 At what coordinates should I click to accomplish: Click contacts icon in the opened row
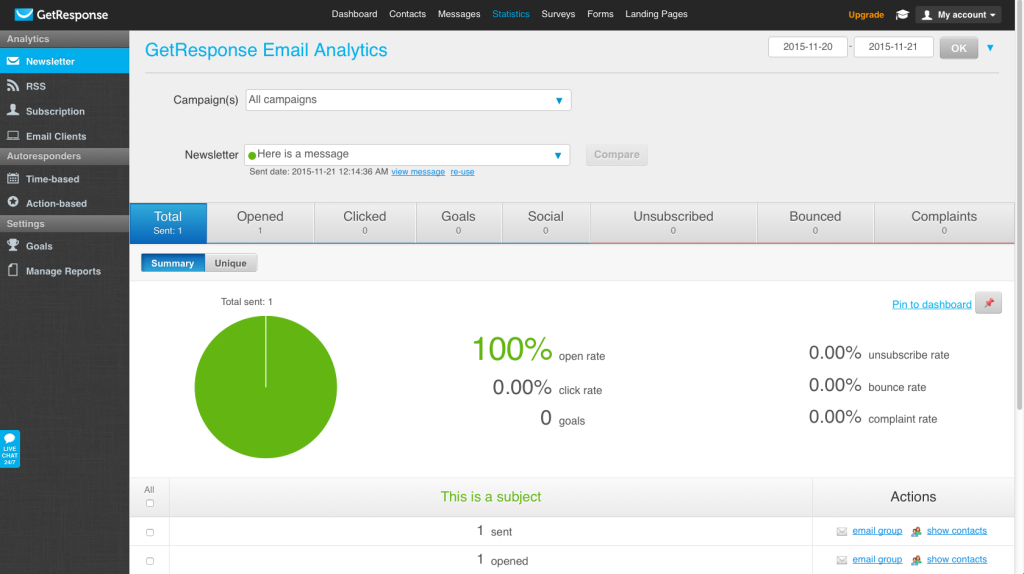(916, 560)
